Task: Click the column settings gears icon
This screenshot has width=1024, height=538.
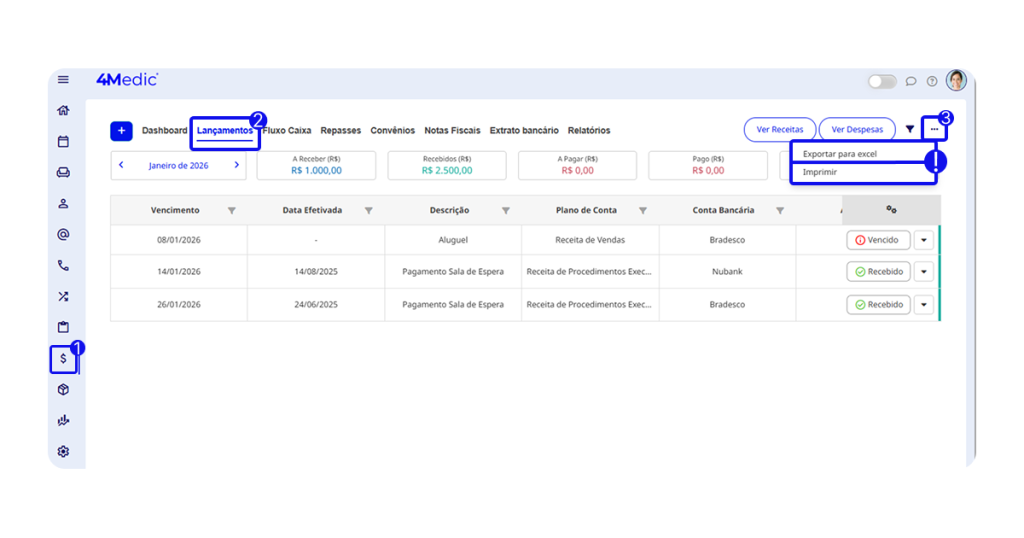Action: tap(891, 210)
